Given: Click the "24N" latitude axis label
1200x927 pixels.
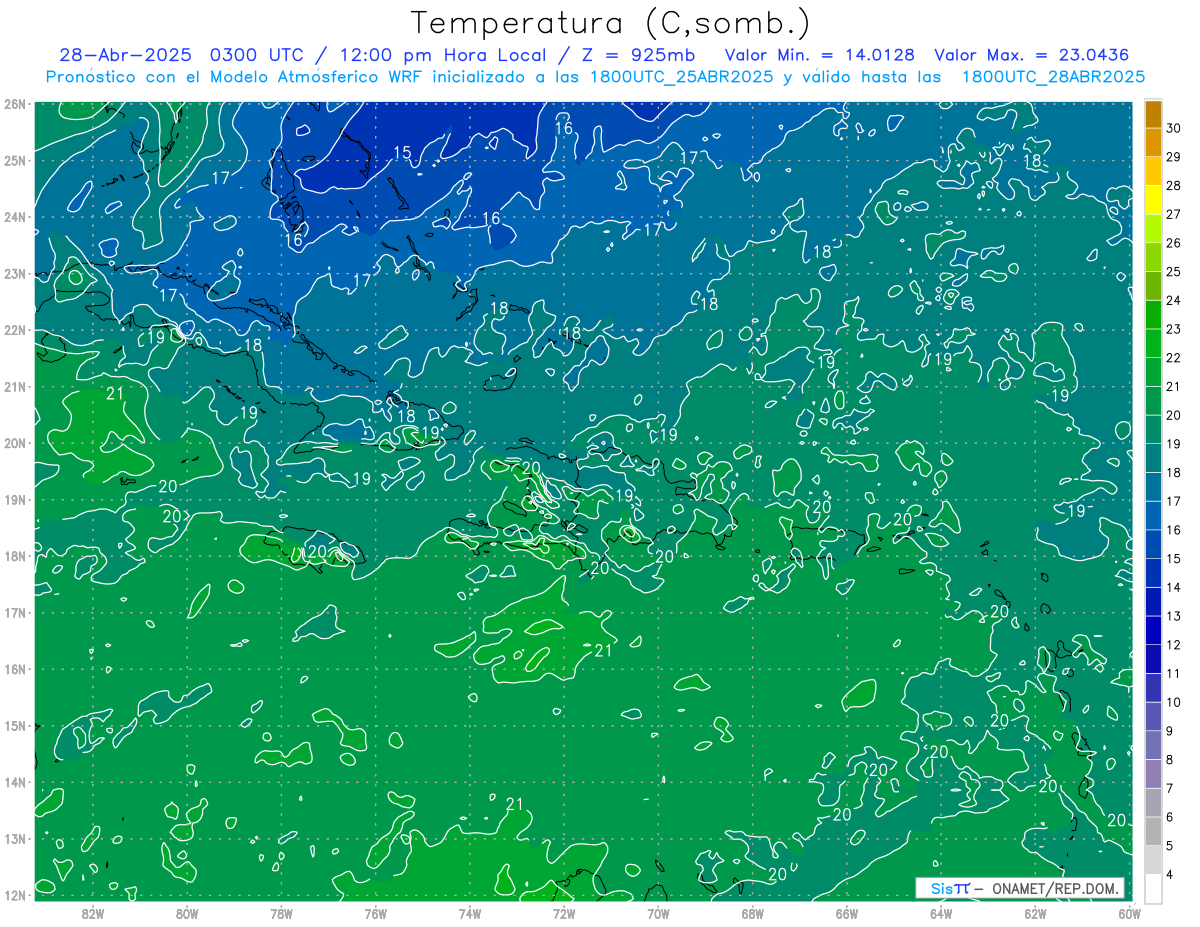Looking at the screenshot, I should (15, 217).
